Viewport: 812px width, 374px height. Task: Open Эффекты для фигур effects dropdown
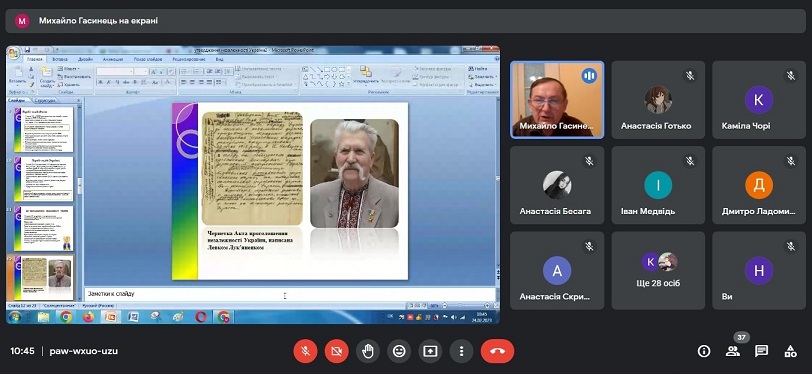click(437, 84)
